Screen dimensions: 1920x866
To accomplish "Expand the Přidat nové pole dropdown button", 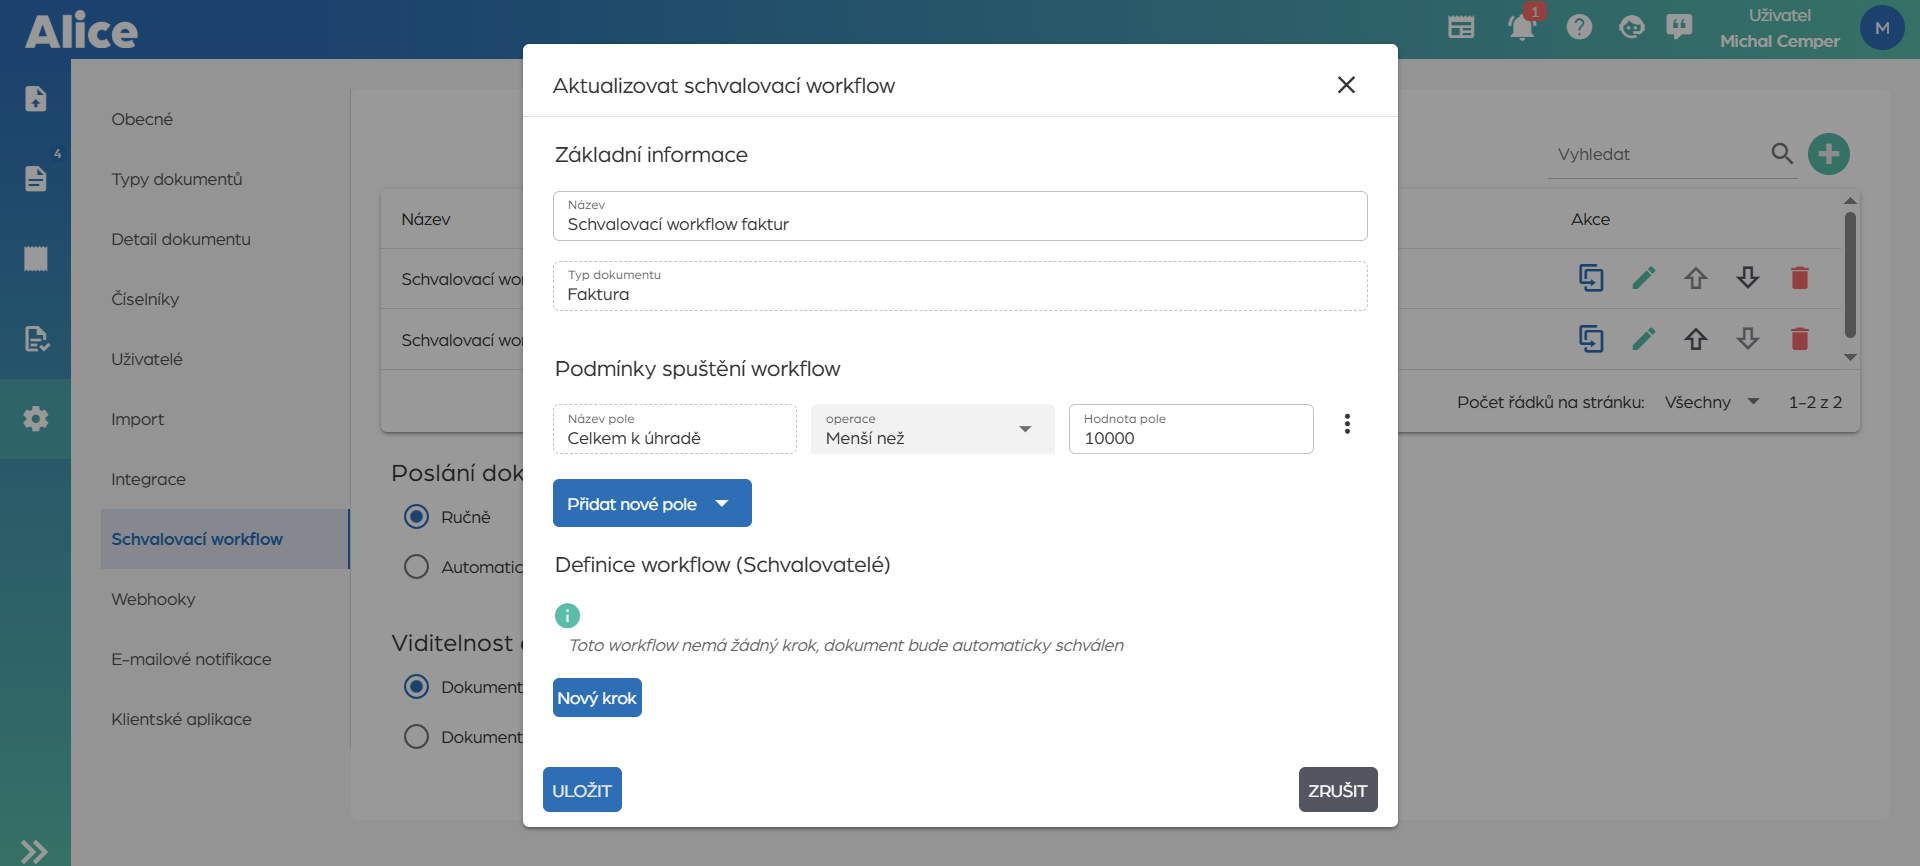I will (x=651, y=503).
